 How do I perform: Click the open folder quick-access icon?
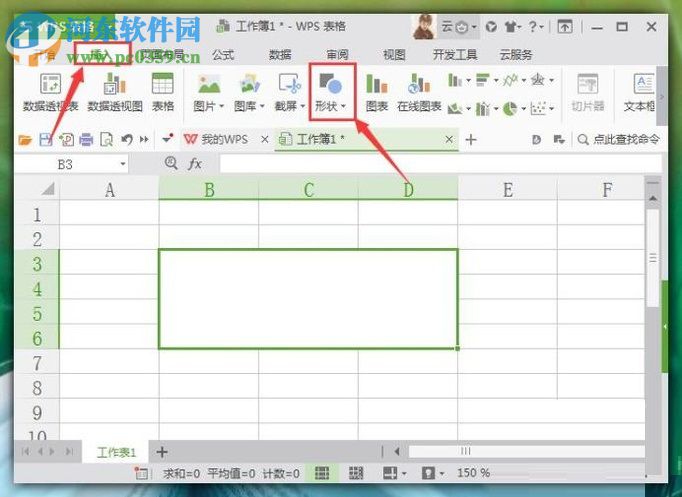pos(25,140)
